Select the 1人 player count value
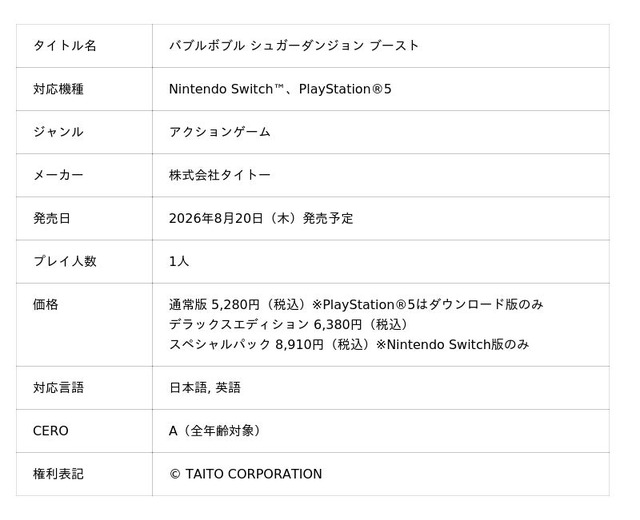Viewport: 640px width, 520px height. tap(179, 261)
